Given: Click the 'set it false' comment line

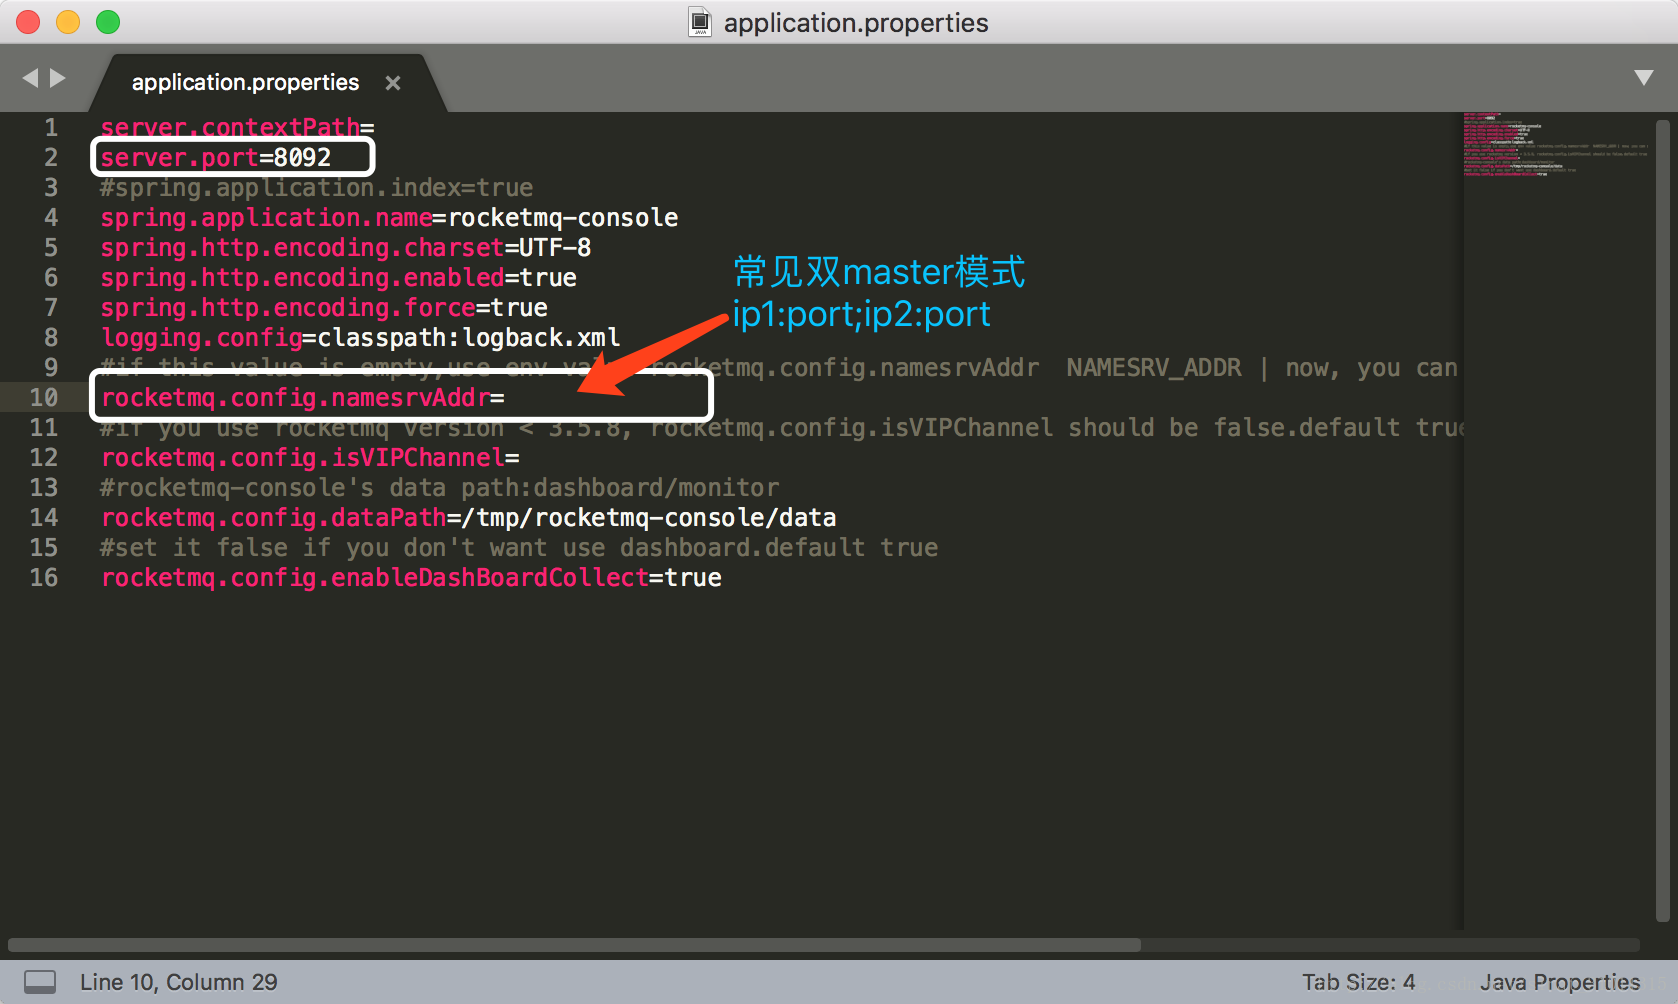Looking at the screenshot, I should click(519, 548).
